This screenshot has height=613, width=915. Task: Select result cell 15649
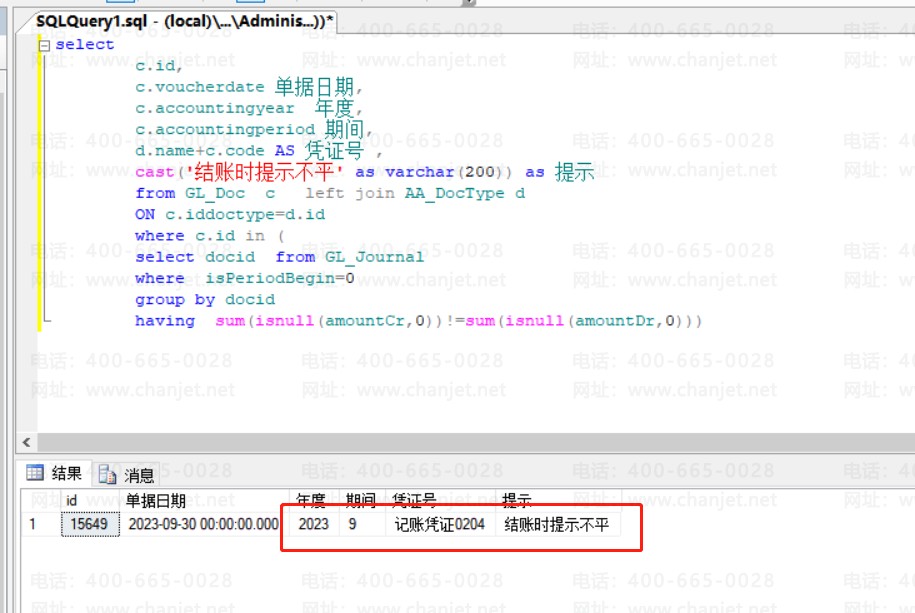point(90,524)
